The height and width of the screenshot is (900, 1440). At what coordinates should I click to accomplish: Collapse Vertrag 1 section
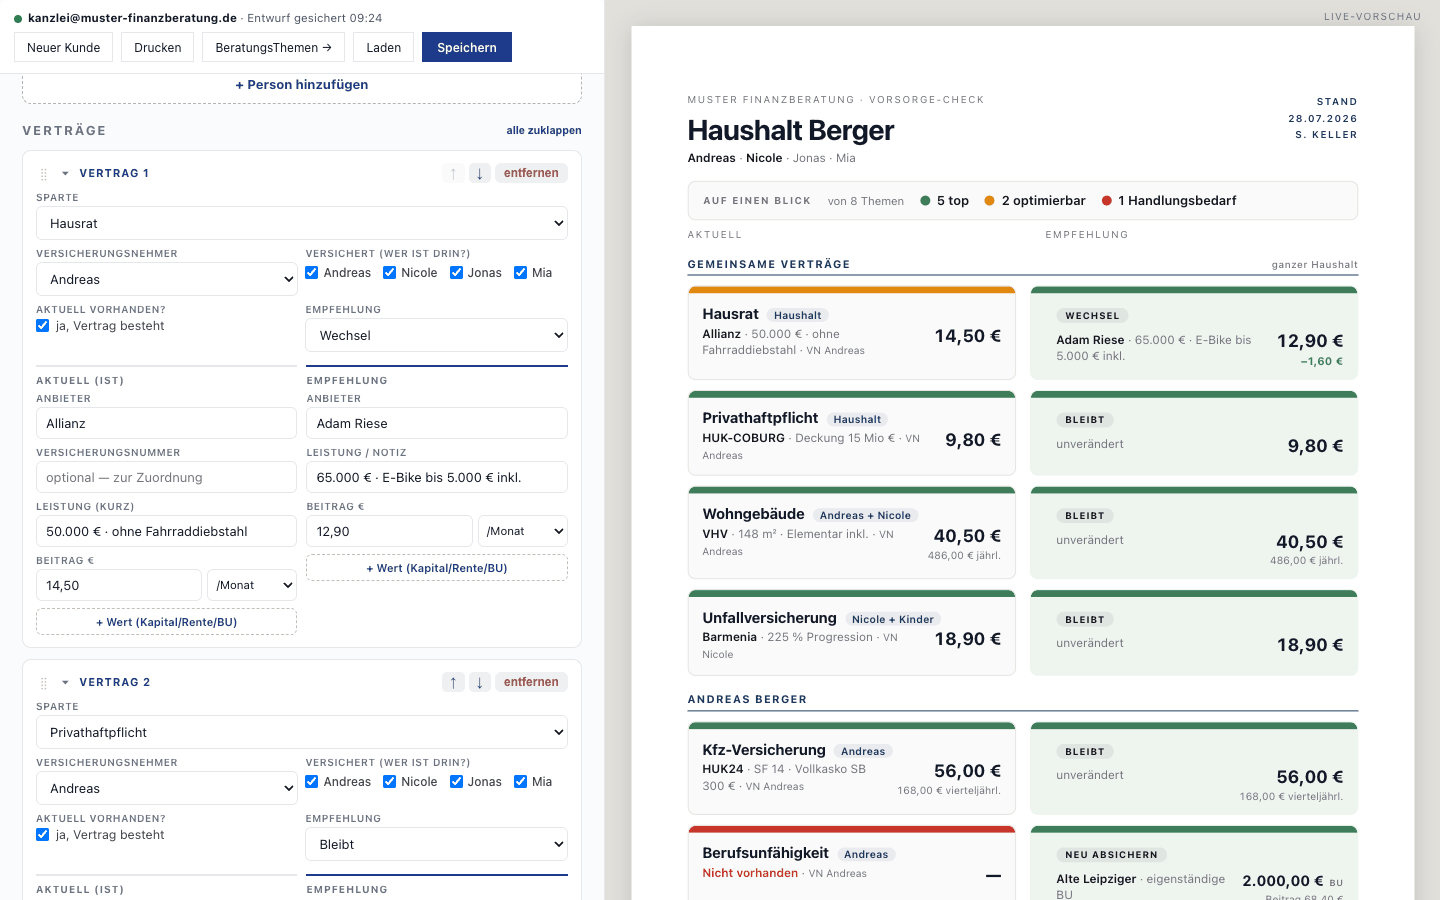click(65, 173)
